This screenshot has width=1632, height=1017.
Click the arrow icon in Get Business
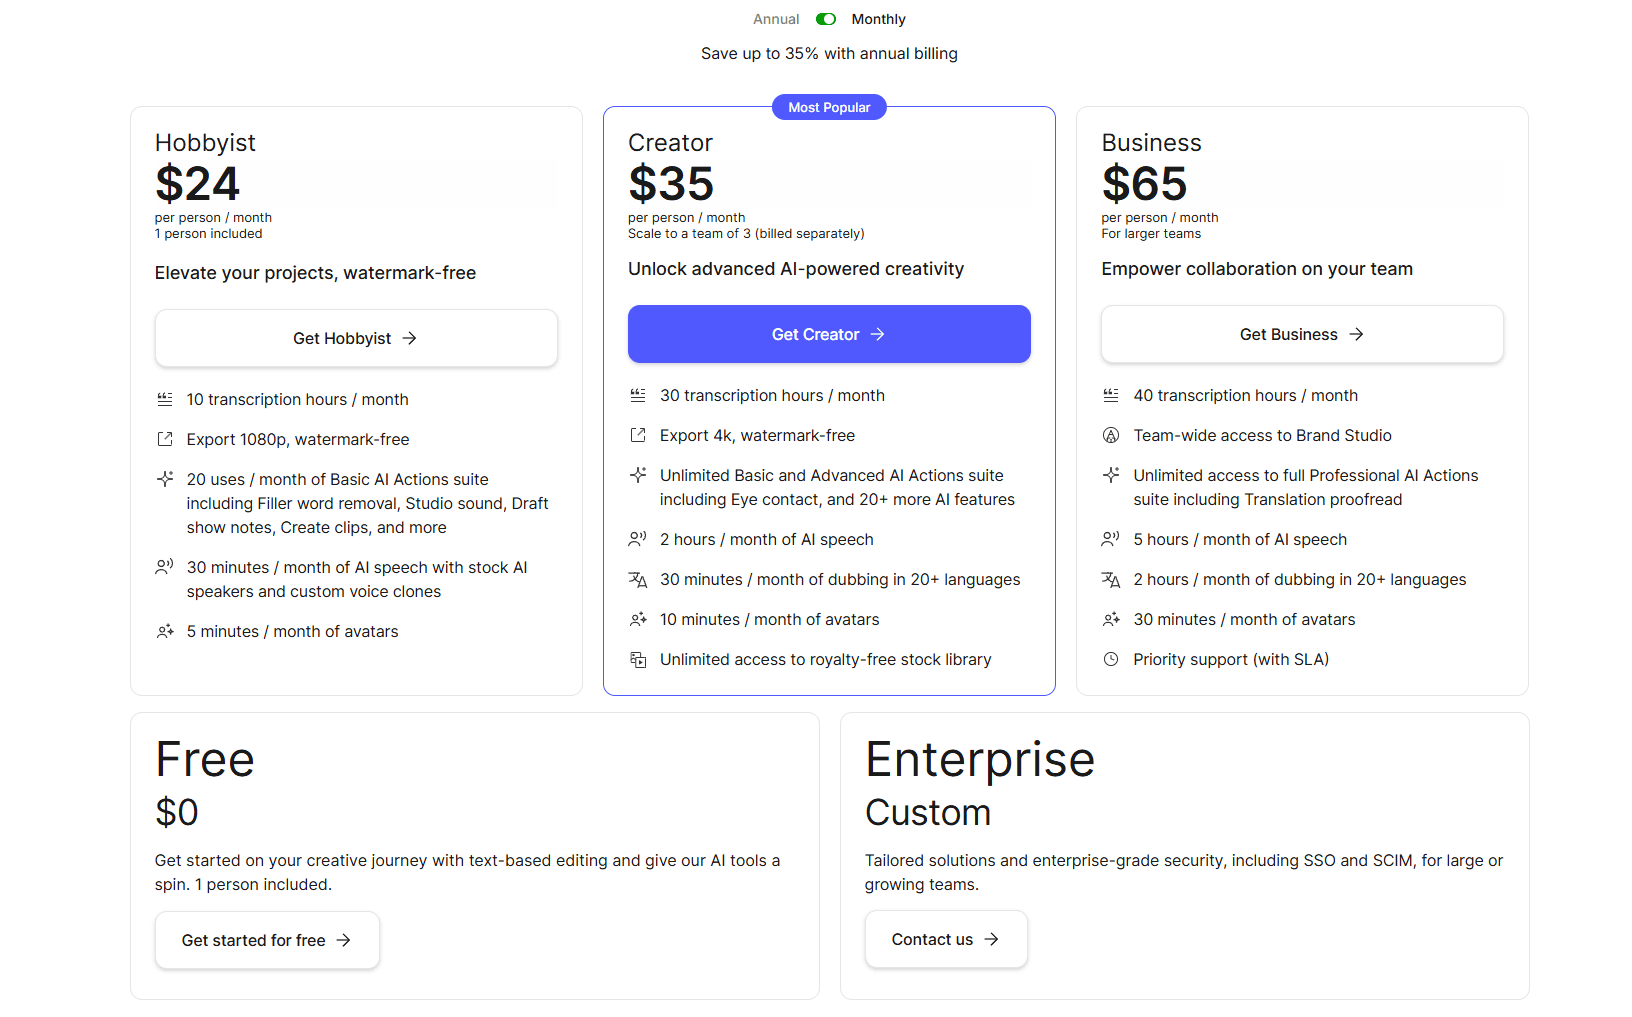(1356, 334)
